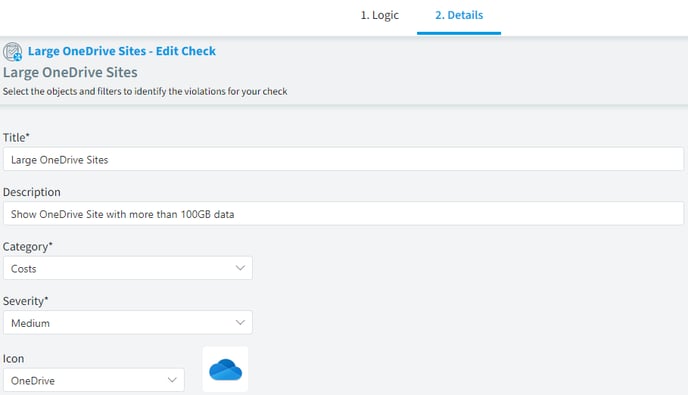Click the 'Title*' field label
The height and width of the screenshot is (395, 688).
coord(16,137)
